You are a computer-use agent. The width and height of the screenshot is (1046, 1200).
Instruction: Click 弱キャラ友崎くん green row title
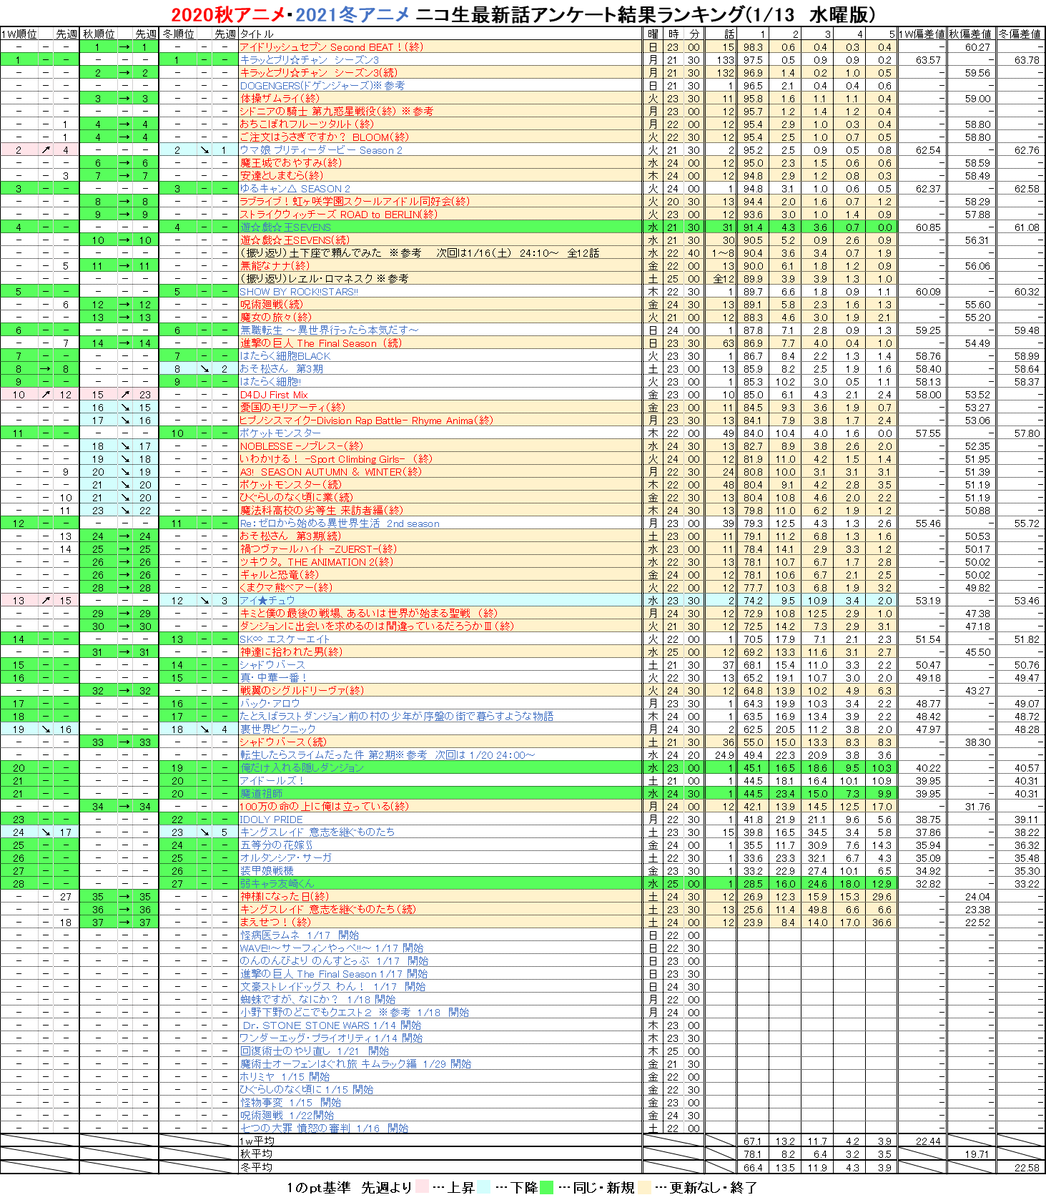[277, 885]
